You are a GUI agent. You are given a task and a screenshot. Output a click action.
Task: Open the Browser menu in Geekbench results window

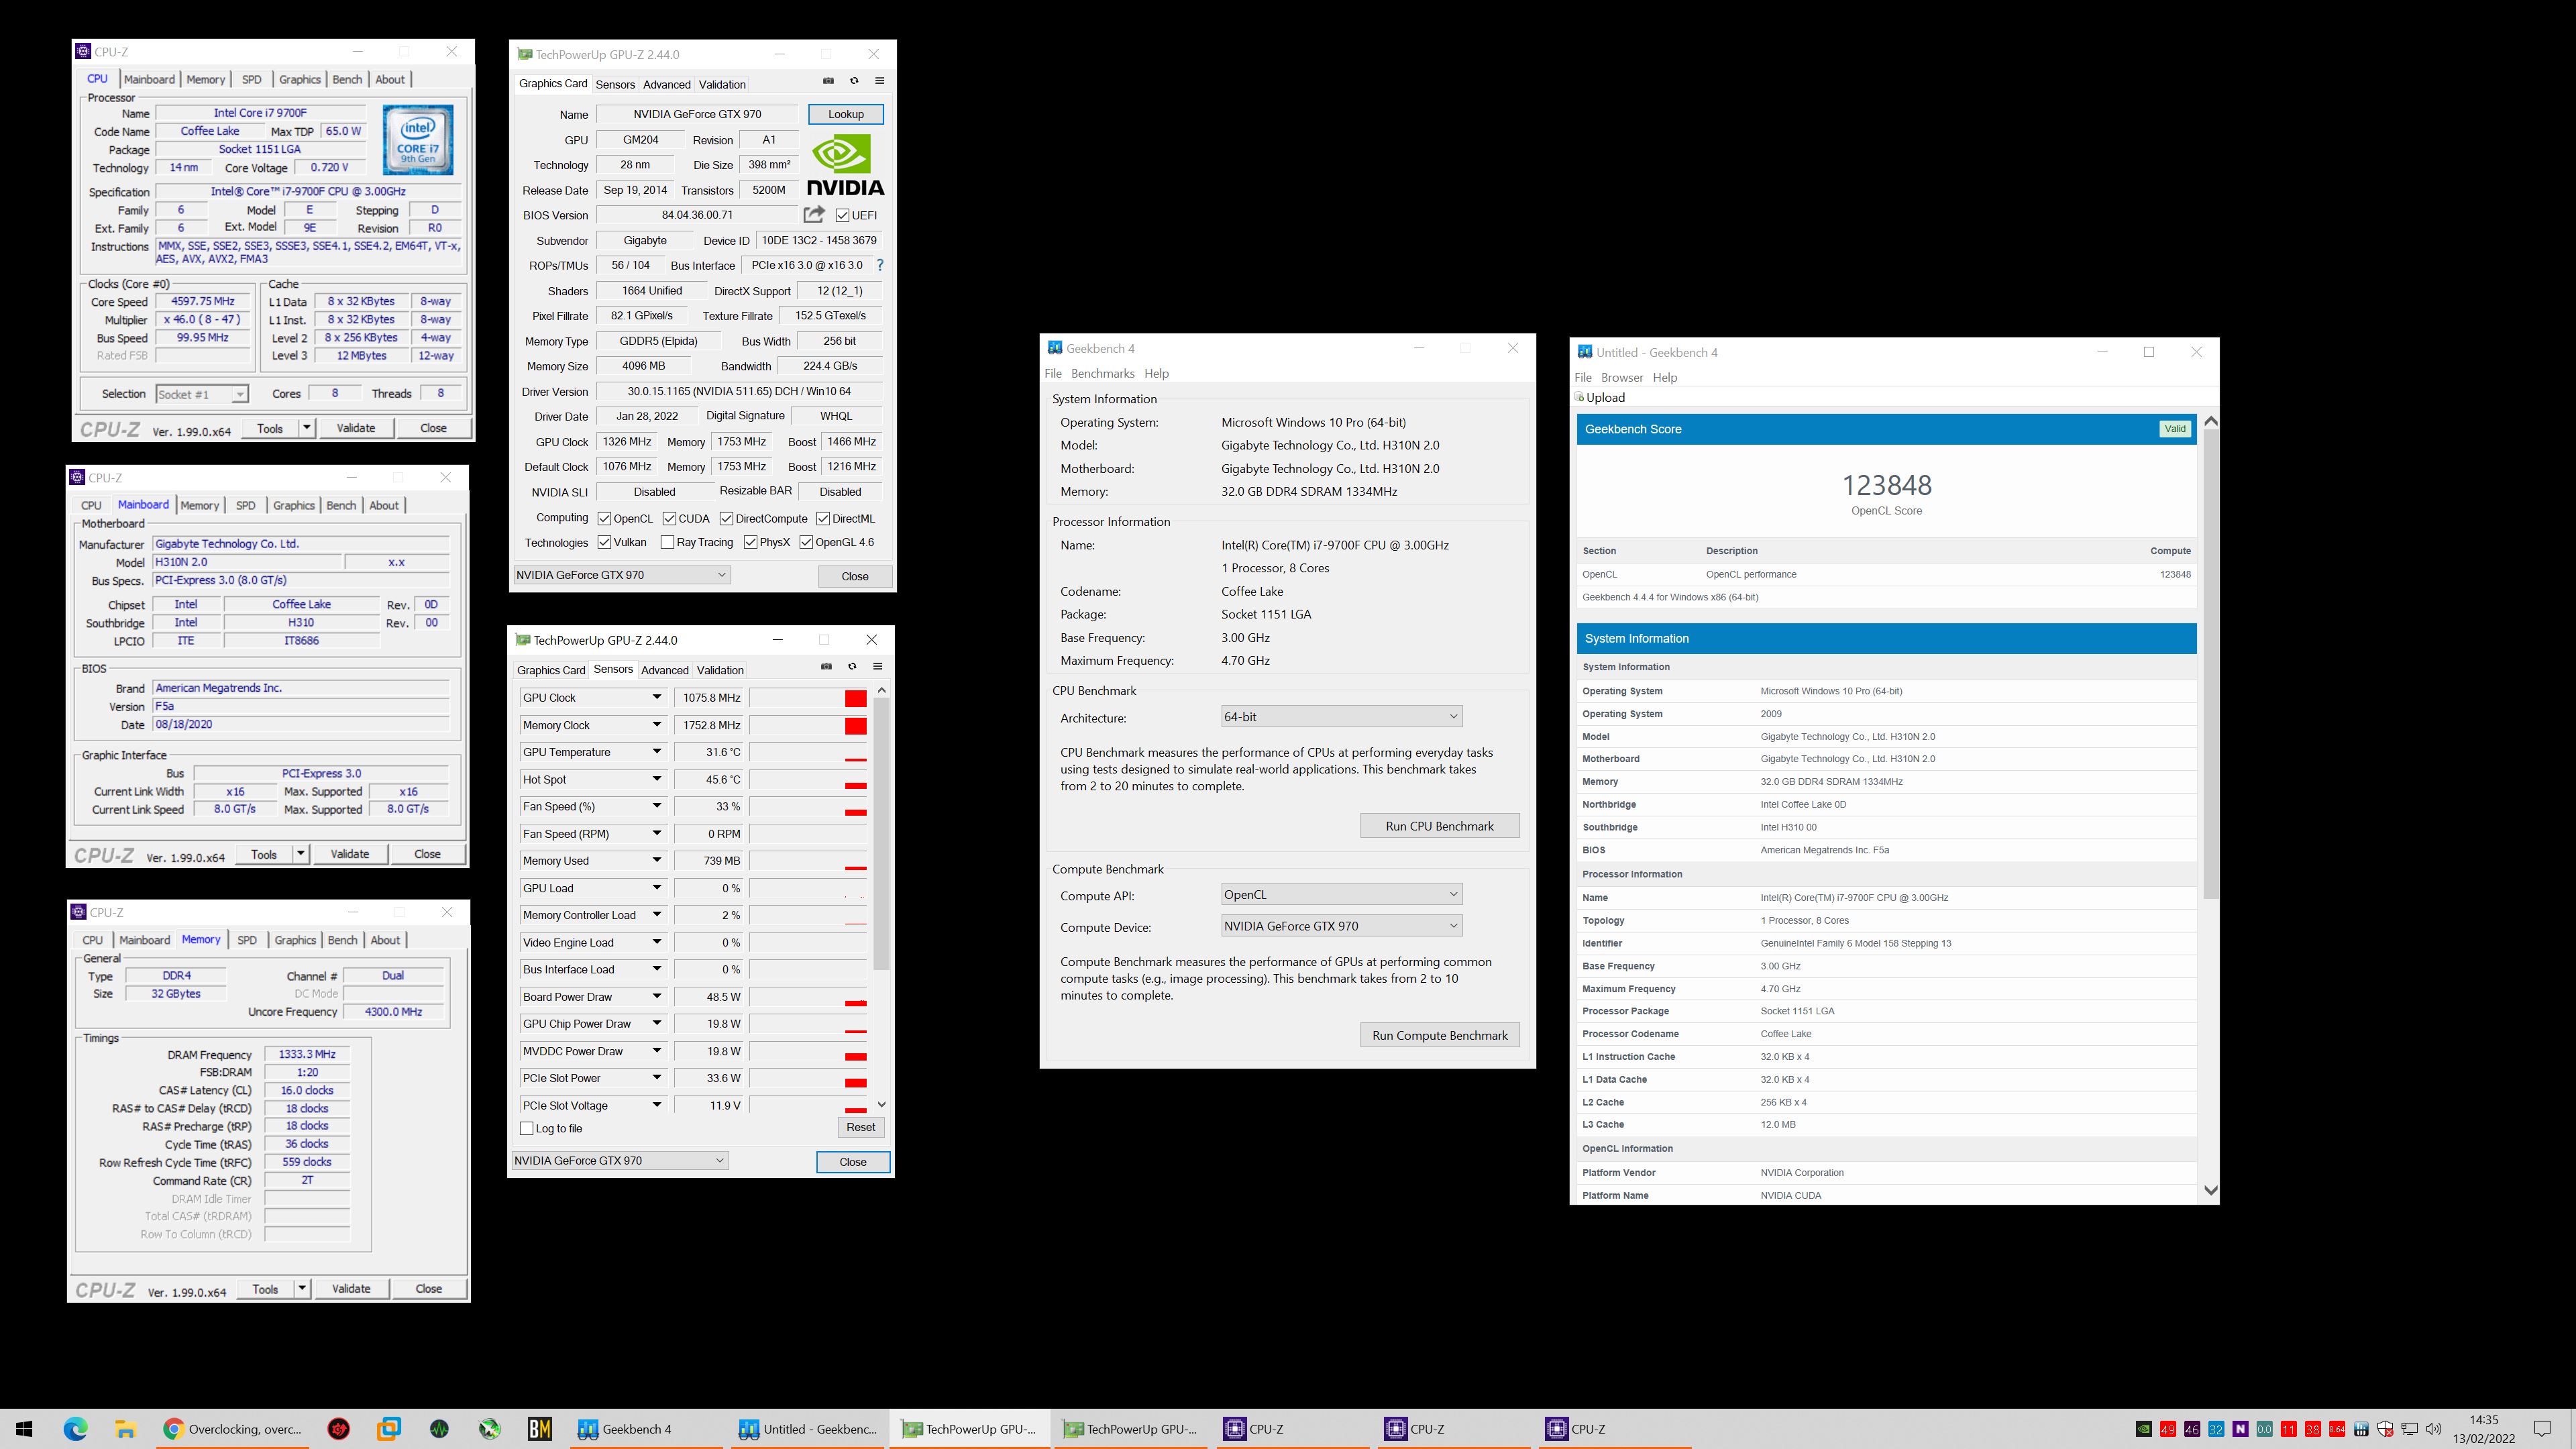coord(1621,377)
